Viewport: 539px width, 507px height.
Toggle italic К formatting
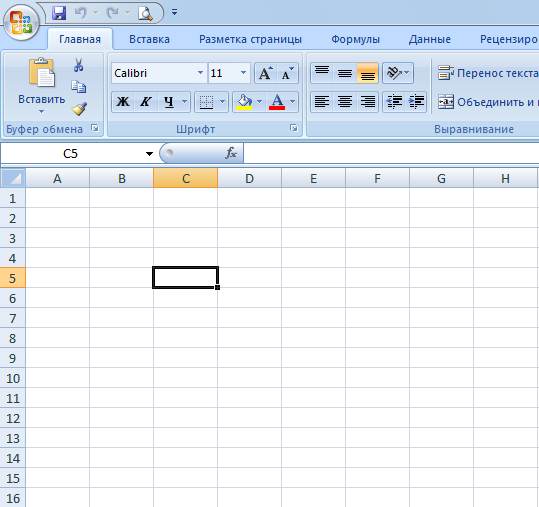pyautogui.click(x=146, y=102)
